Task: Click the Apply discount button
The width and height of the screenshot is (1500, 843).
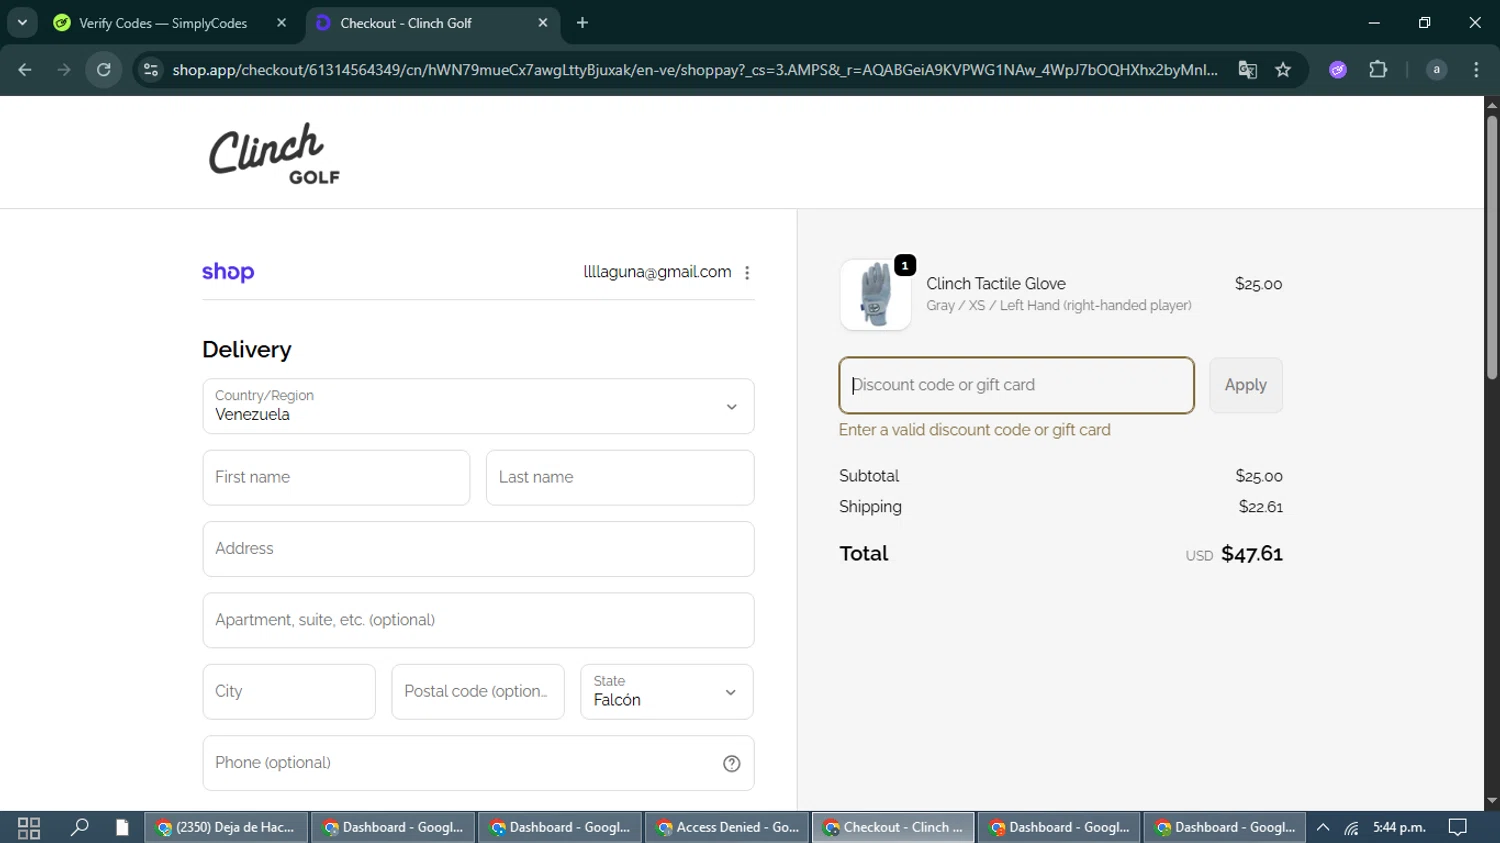Action: coord(1246,385)
